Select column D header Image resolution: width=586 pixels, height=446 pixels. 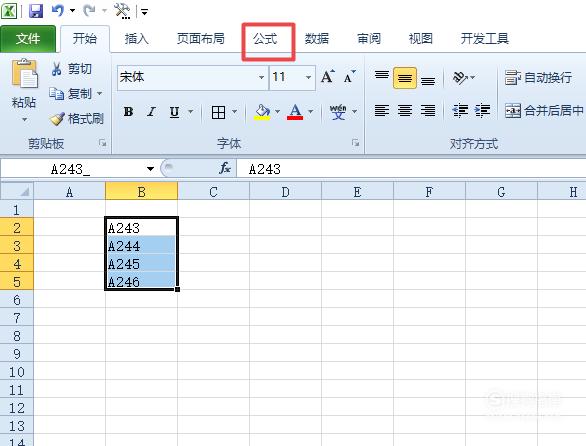[x=286, y=192]
